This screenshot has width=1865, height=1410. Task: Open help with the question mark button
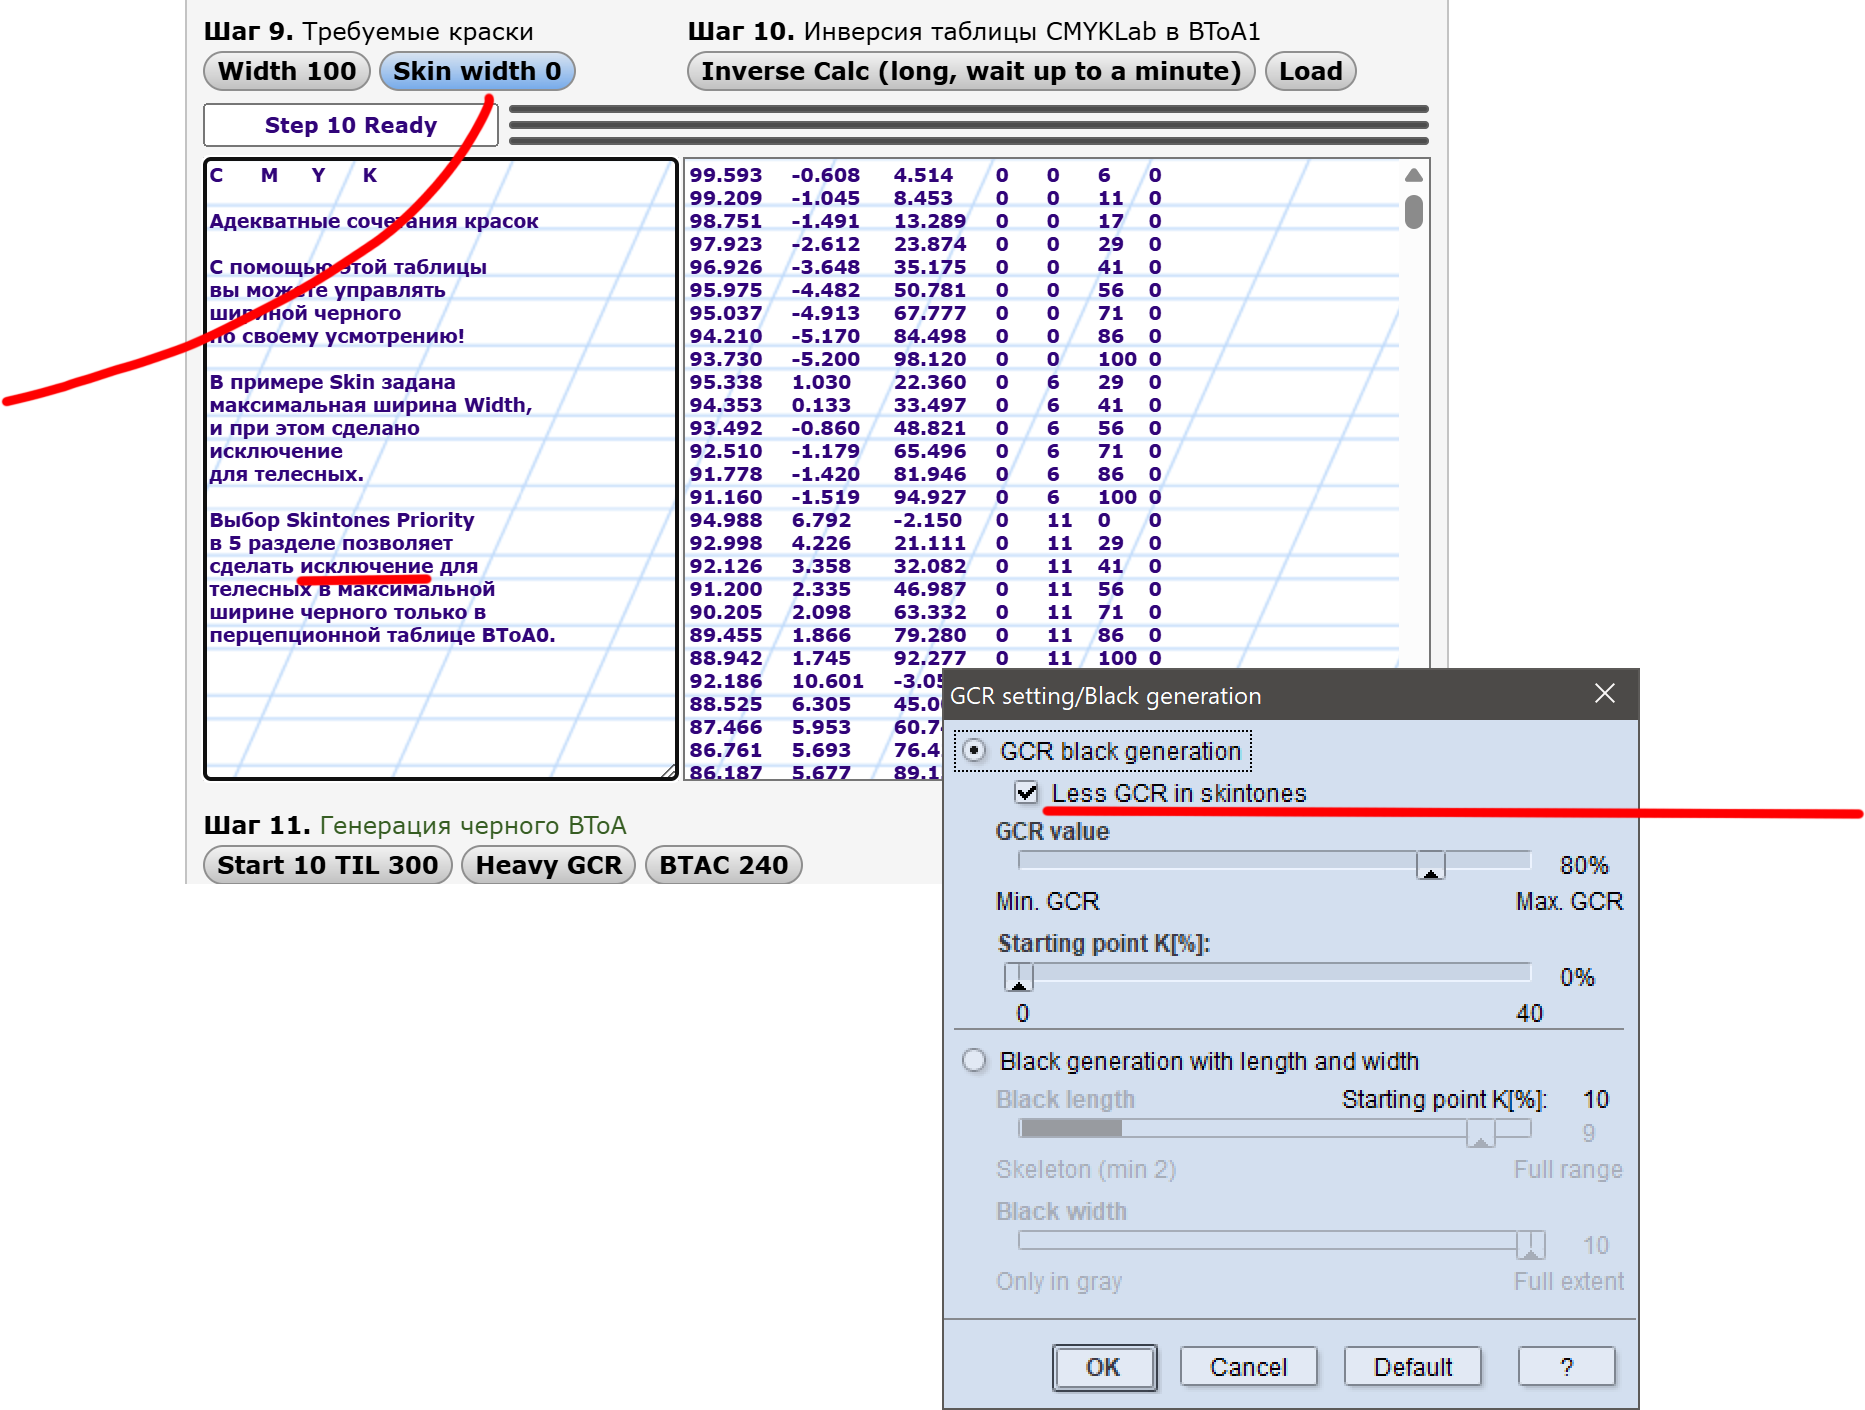coord(1566,1367)
